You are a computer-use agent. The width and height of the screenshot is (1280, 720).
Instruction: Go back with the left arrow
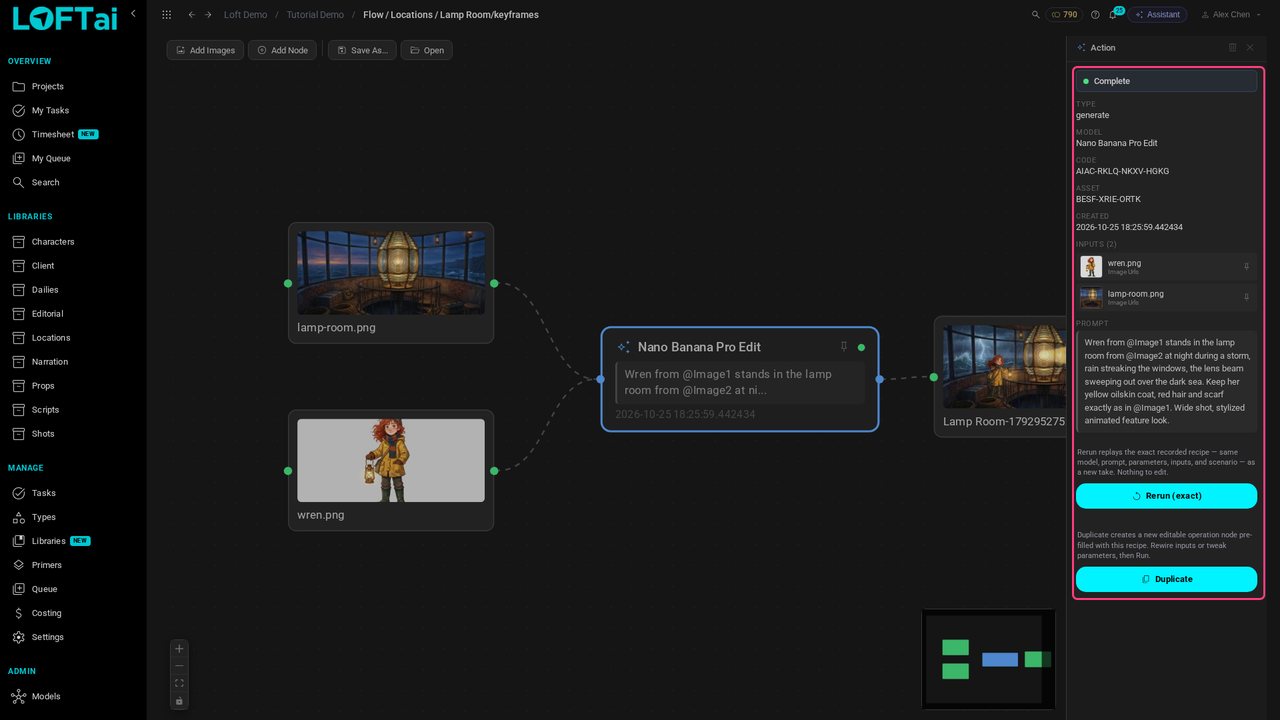tap(191, 15)
